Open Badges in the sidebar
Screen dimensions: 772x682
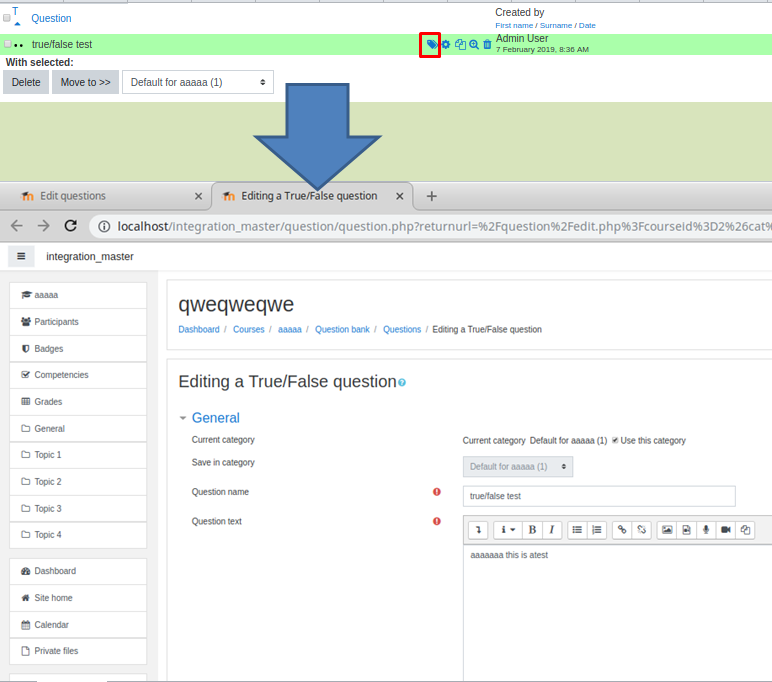[78, 349]
